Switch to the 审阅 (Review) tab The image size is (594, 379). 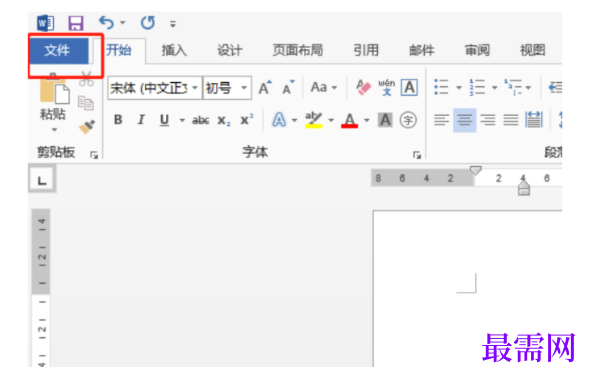[477, 50]
